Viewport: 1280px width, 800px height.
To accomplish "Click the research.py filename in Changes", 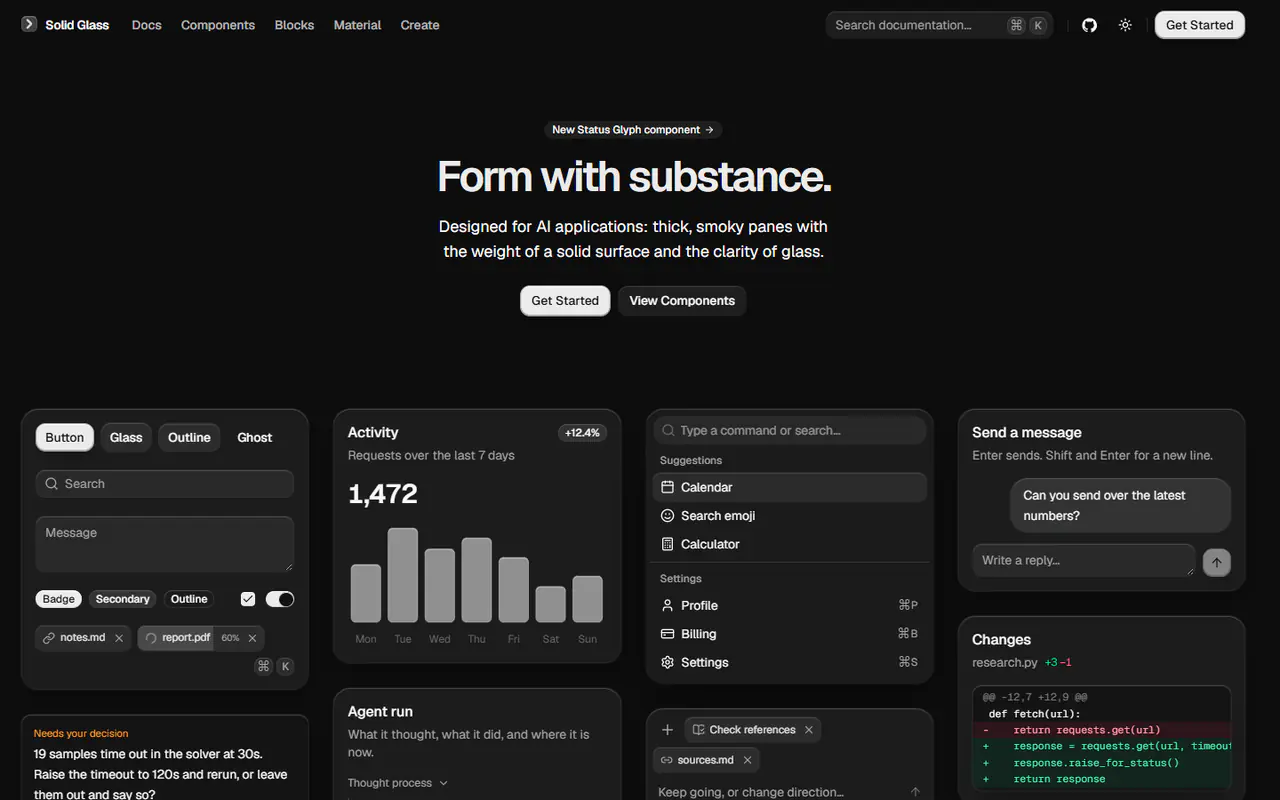I will pos(1005,663).
